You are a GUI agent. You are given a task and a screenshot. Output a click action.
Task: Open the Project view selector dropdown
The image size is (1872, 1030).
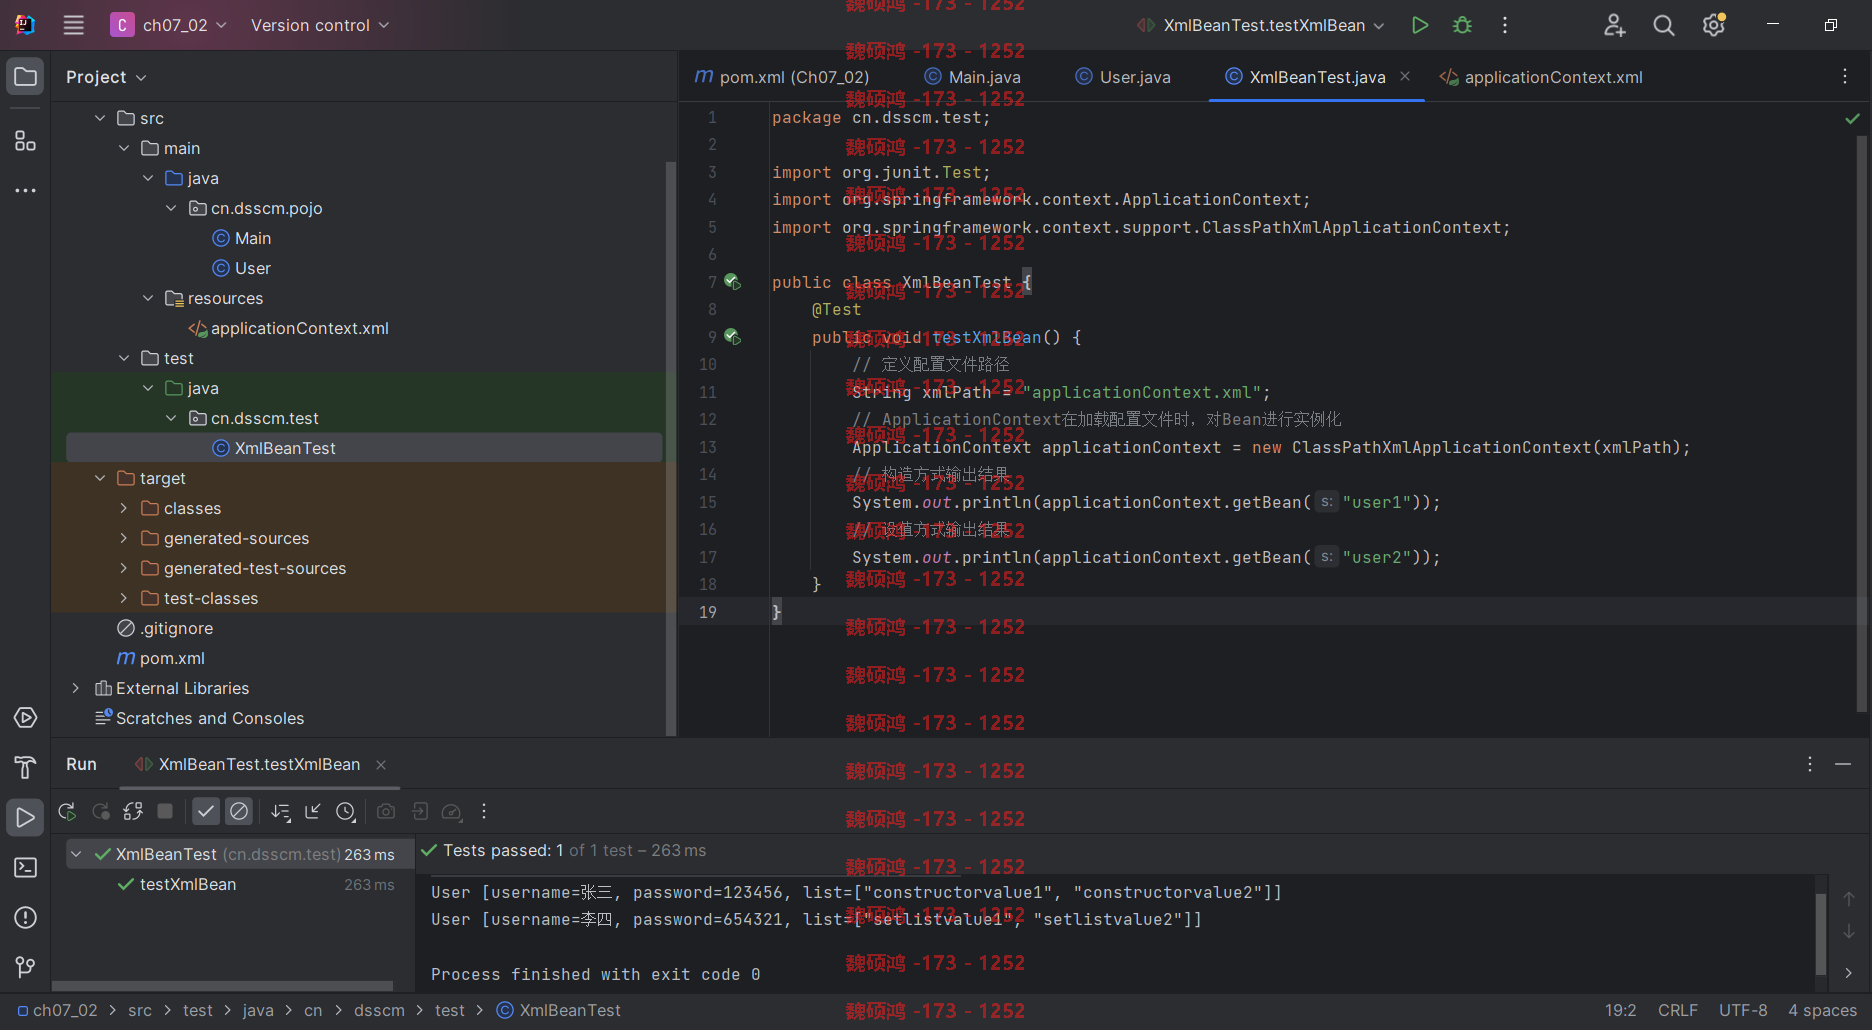pyautogui.click(x=106, y=77)
